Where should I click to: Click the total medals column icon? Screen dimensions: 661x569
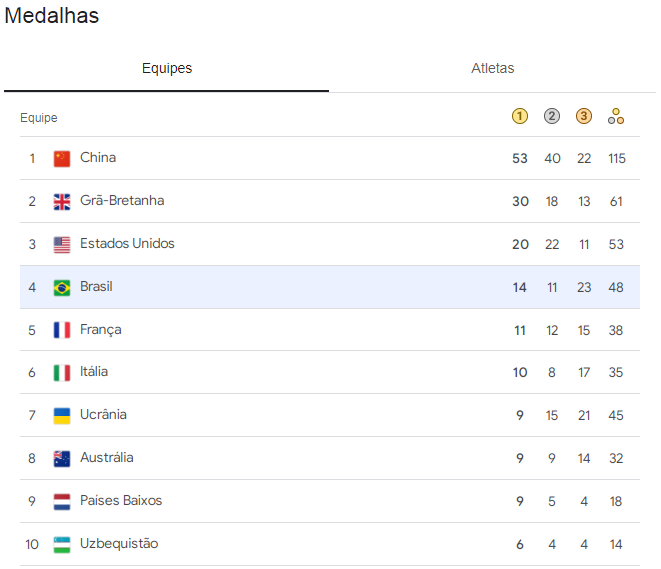click(616, 116)
